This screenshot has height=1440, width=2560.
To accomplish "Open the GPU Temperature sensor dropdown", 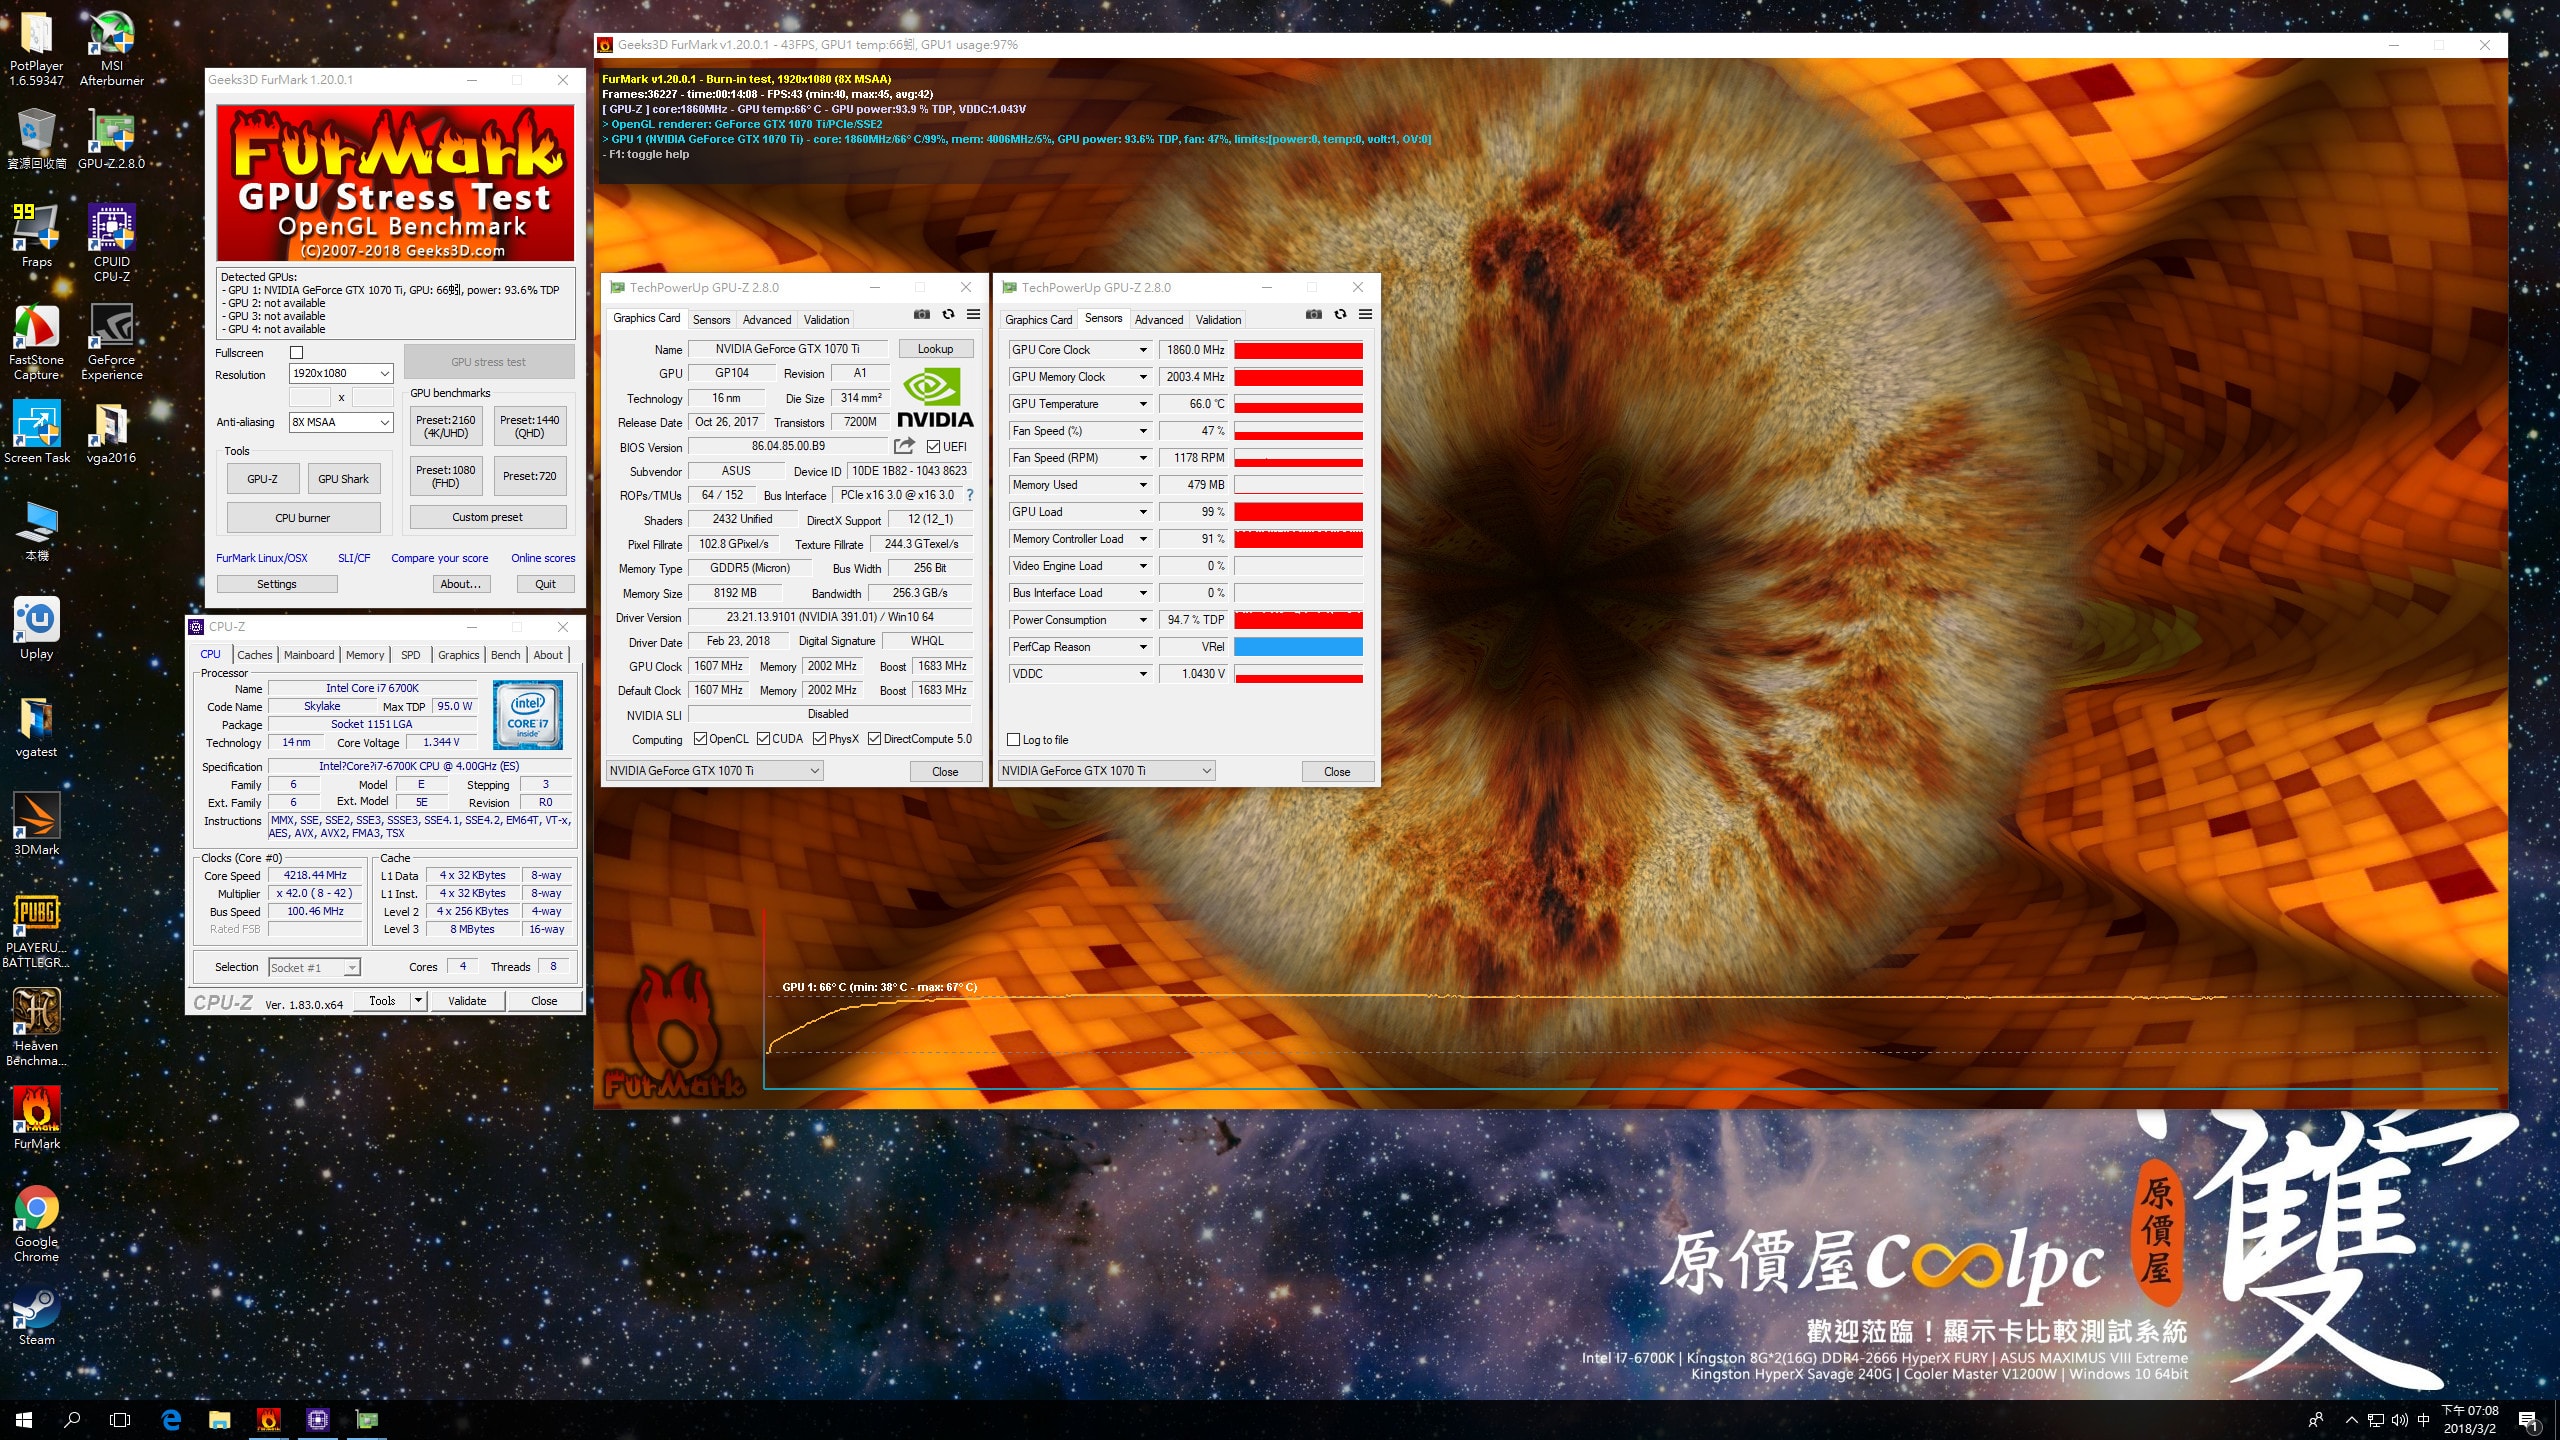I will 1143,404.
